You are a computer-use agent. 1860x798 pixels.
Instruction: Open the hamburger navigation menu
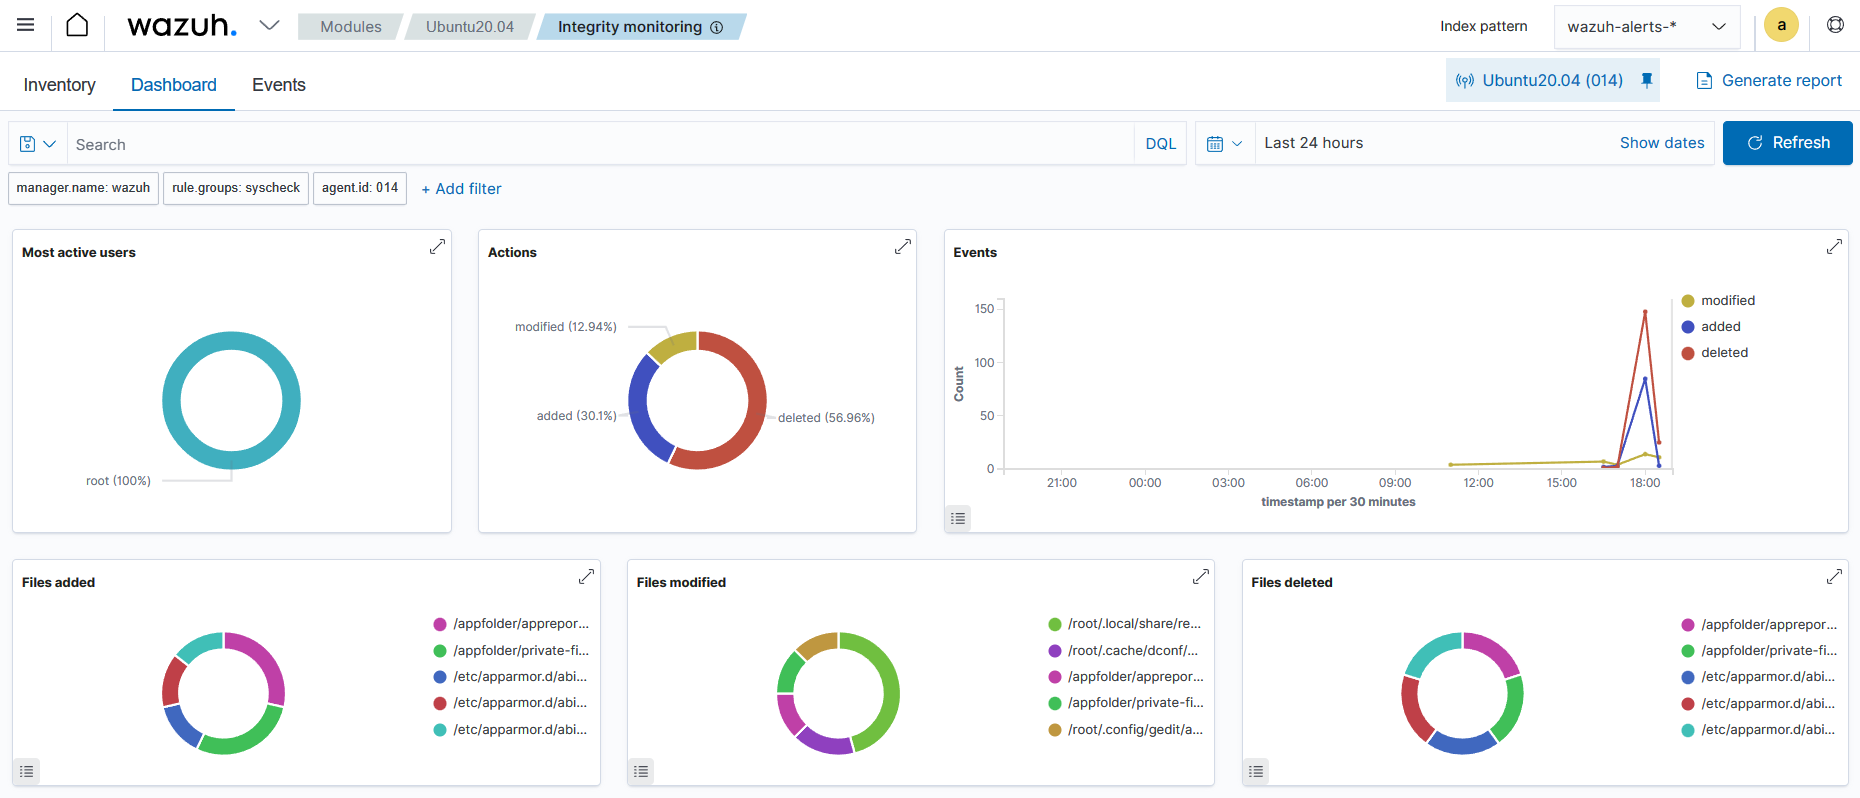point(26,25)
